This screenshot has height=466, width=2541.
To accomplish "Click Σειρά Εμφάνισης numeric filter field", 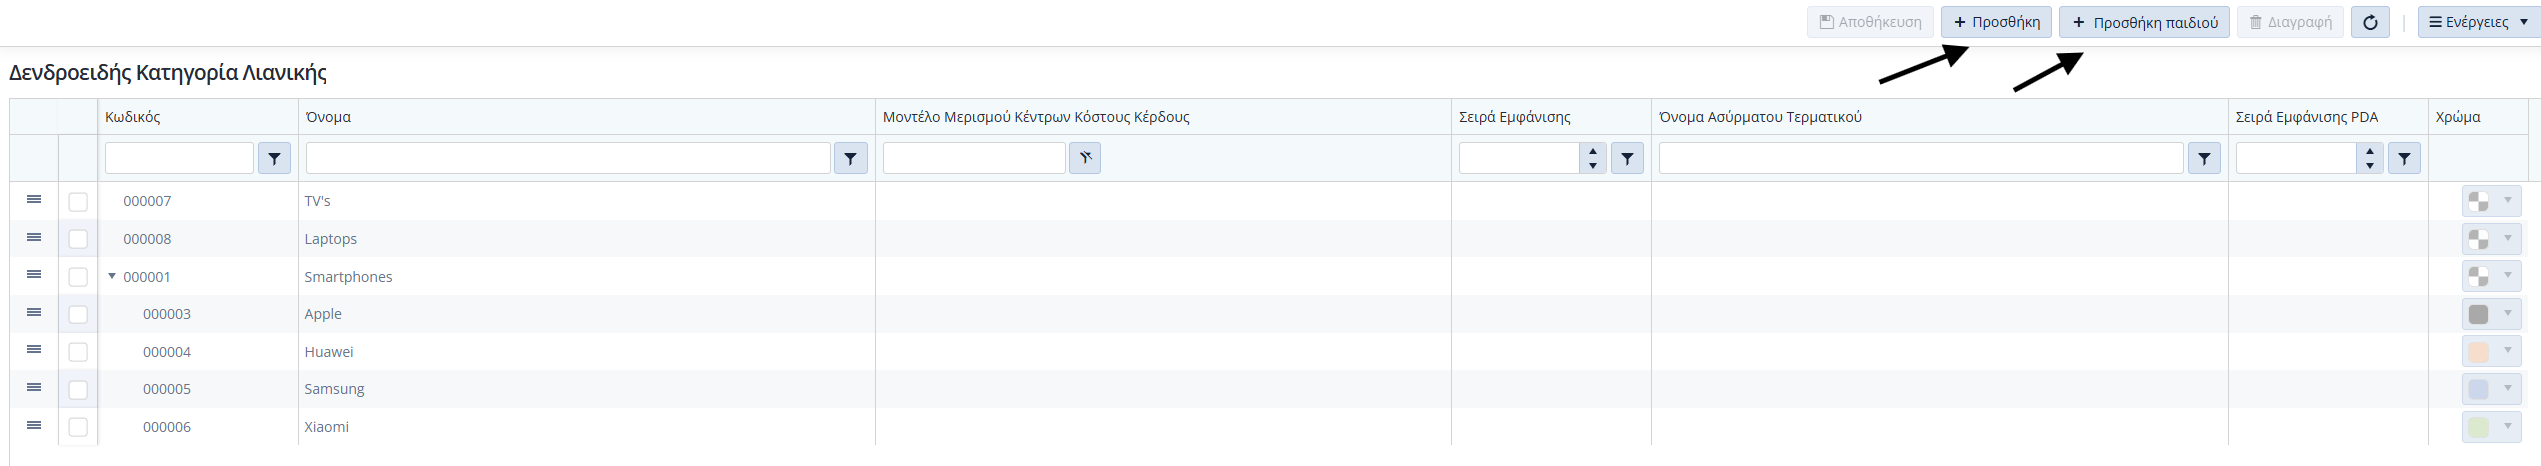I will [x=1519, y=158].
